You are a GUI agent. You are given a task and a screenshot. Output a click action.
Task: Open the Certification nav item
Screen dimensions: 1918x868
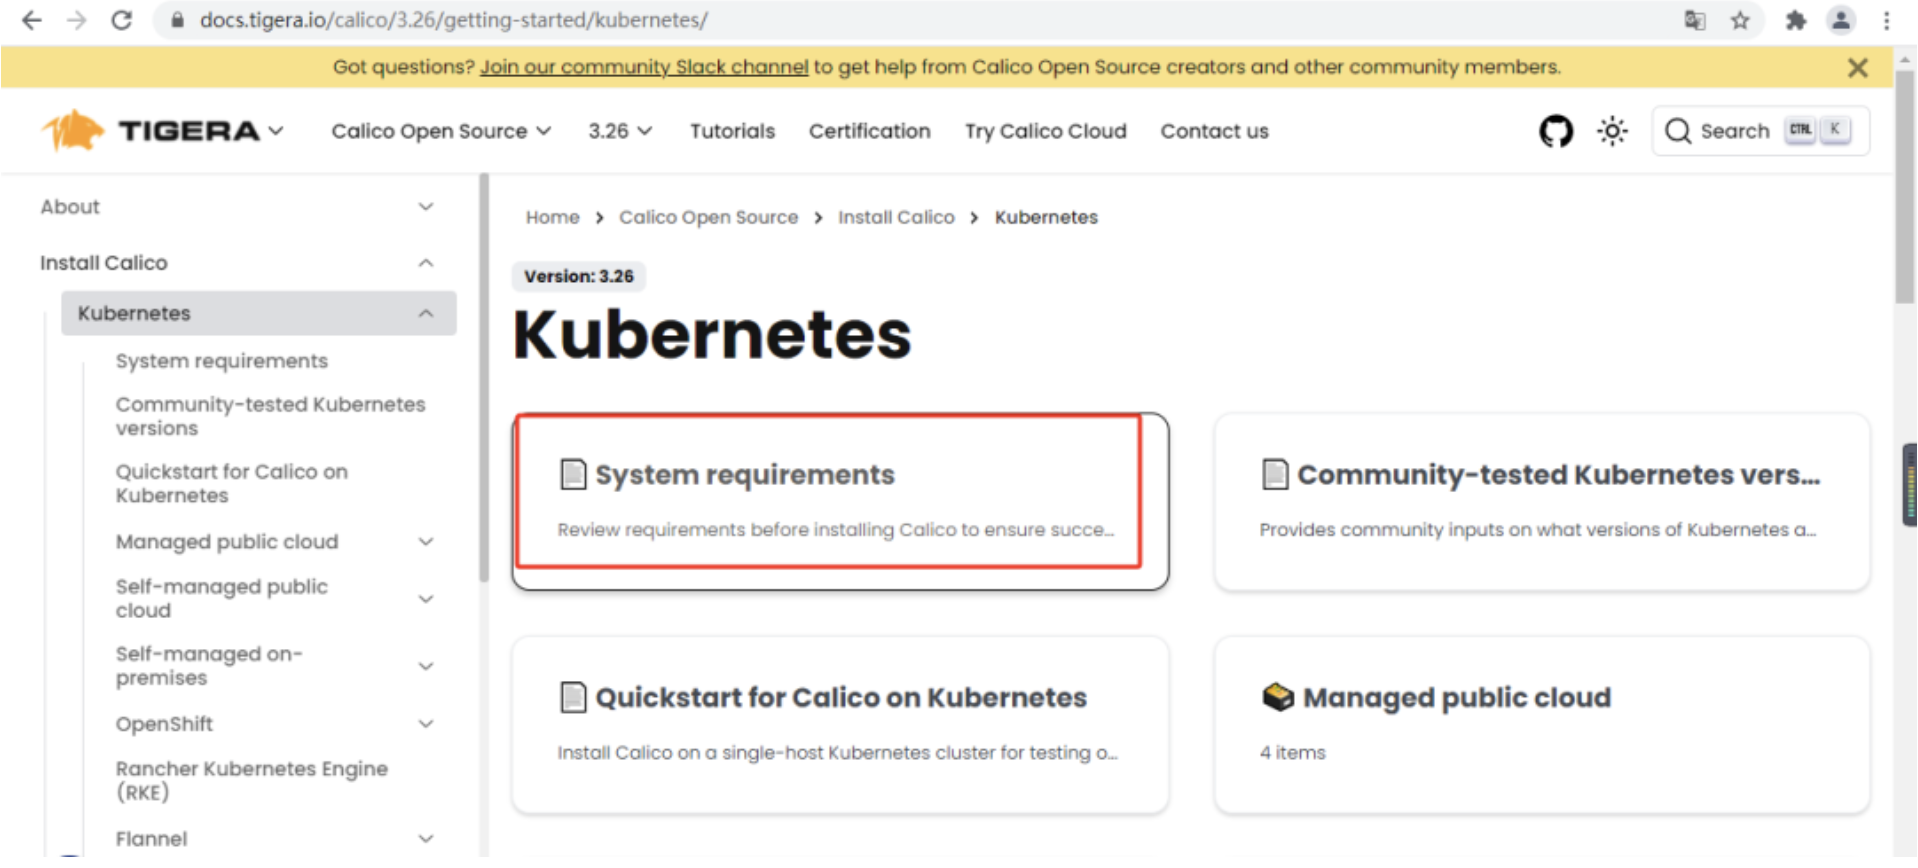click(x=869, y=131)
